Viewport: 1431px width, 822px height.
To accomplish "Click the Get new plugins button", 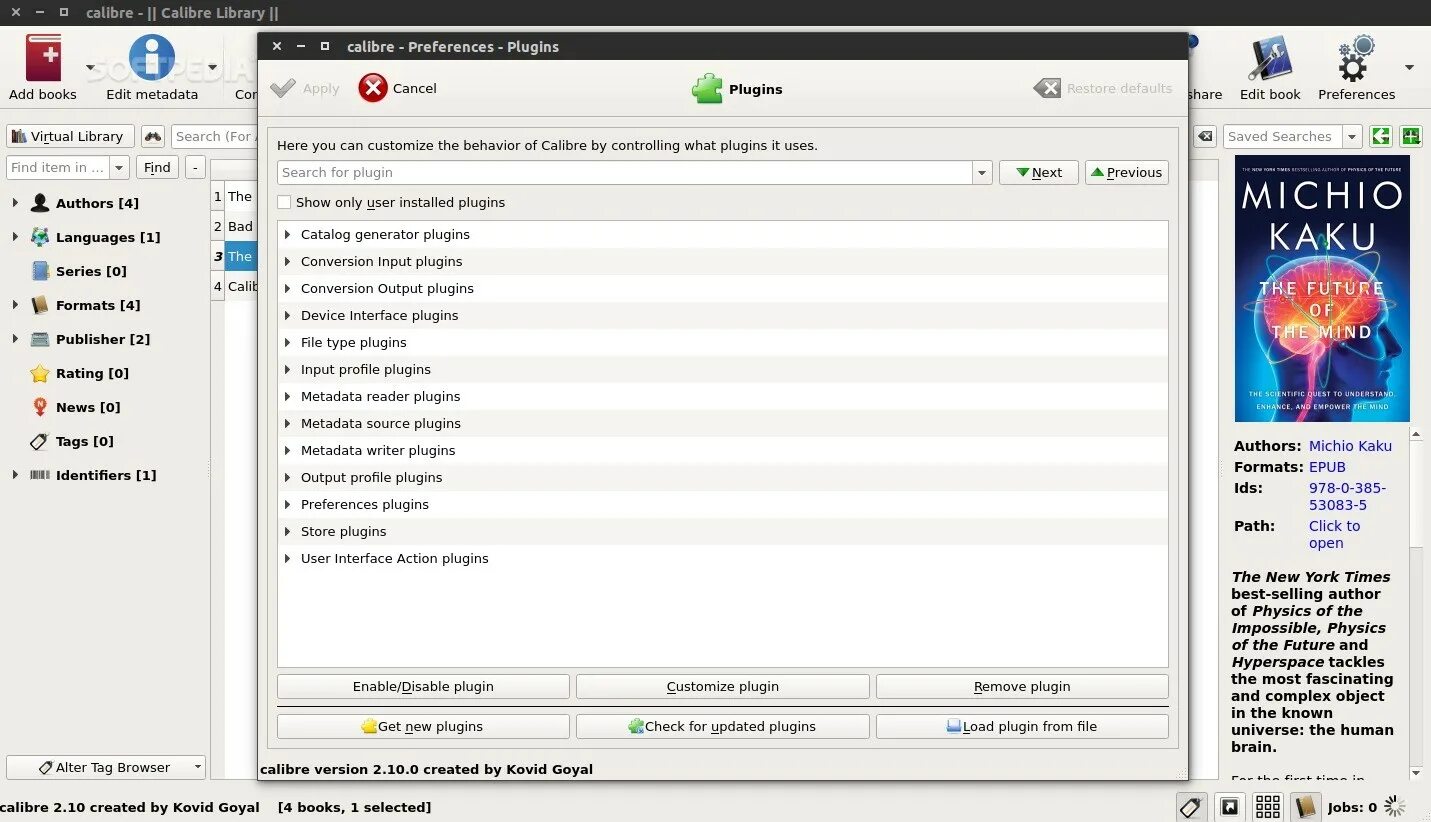I will (422, 726).
